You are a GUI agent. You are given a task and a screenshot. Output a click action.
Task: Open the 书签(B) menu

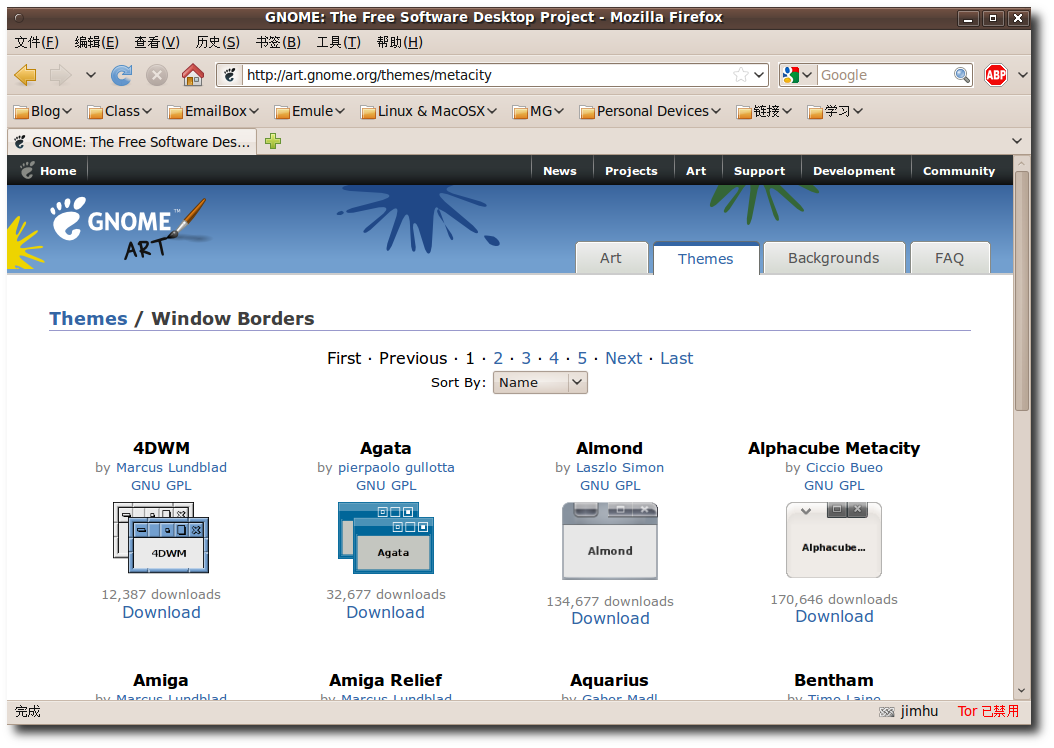278,42
